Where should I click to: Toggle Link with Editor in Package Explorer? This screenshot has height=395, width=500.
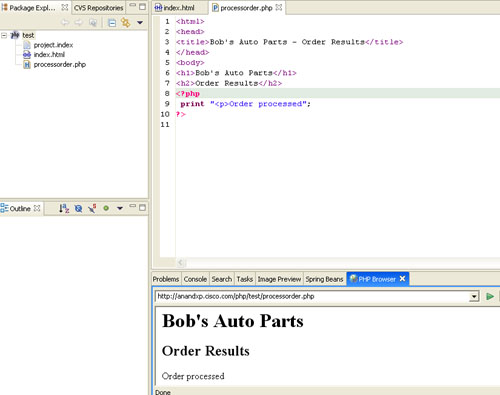[126, 23]
